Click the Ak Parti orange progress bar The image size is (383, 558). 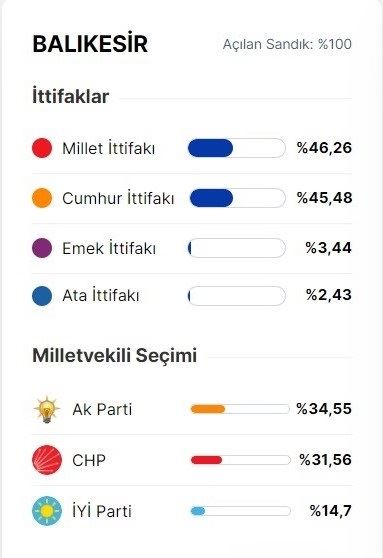(240, 409)
